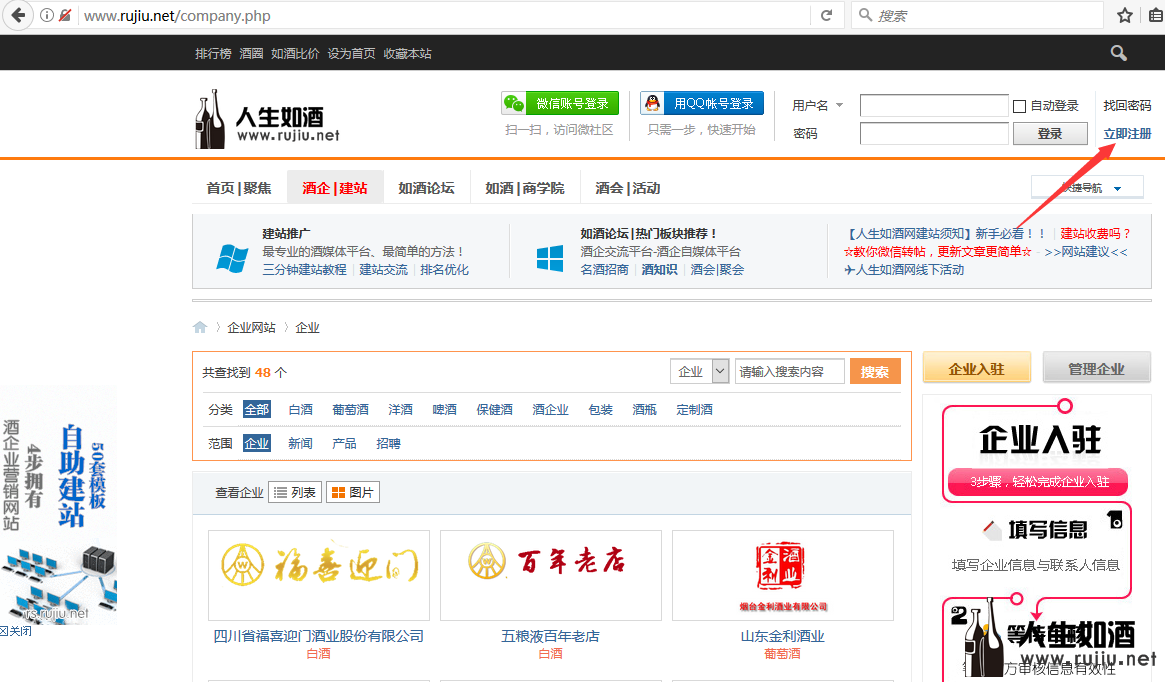Filter category by 葡萄酒
Viewport: 1165px width, 682px height.
[351, 409]
